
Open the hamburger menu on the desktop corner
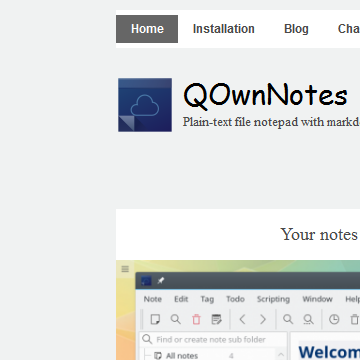(125, 269)
